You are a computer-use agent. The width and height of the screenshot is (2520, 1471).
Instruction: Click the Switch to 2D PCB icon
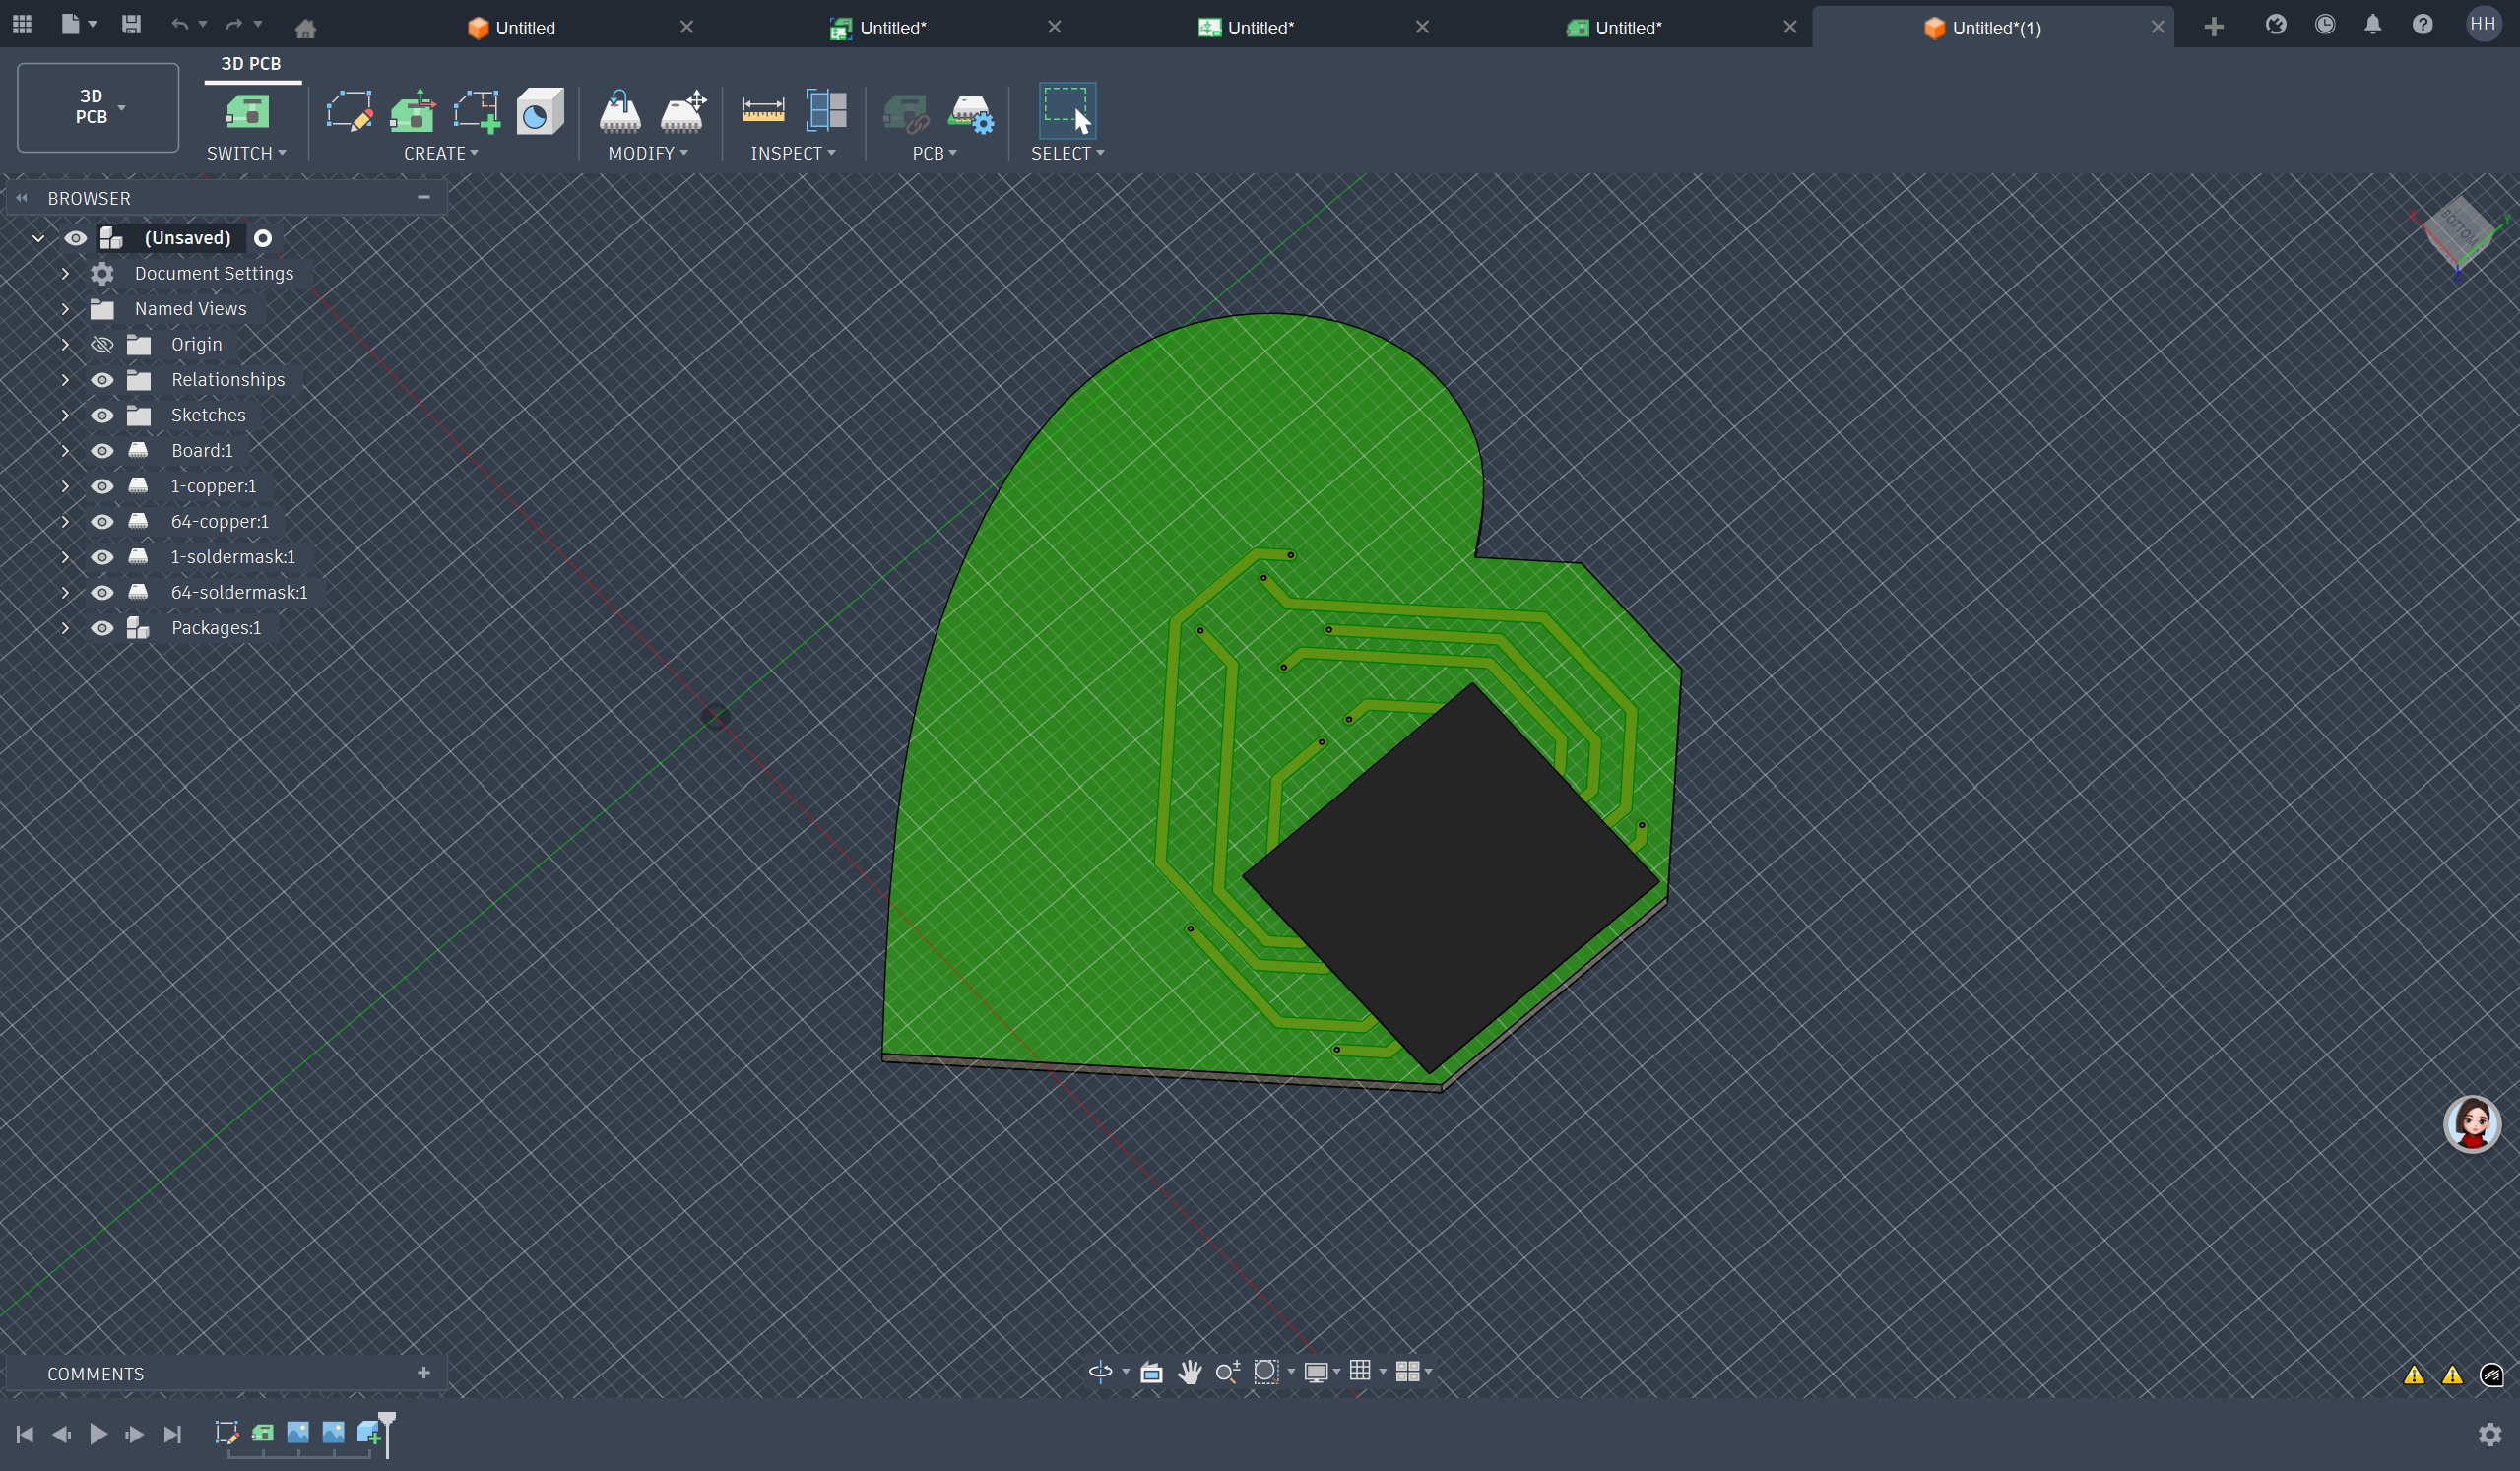[246, 111]
